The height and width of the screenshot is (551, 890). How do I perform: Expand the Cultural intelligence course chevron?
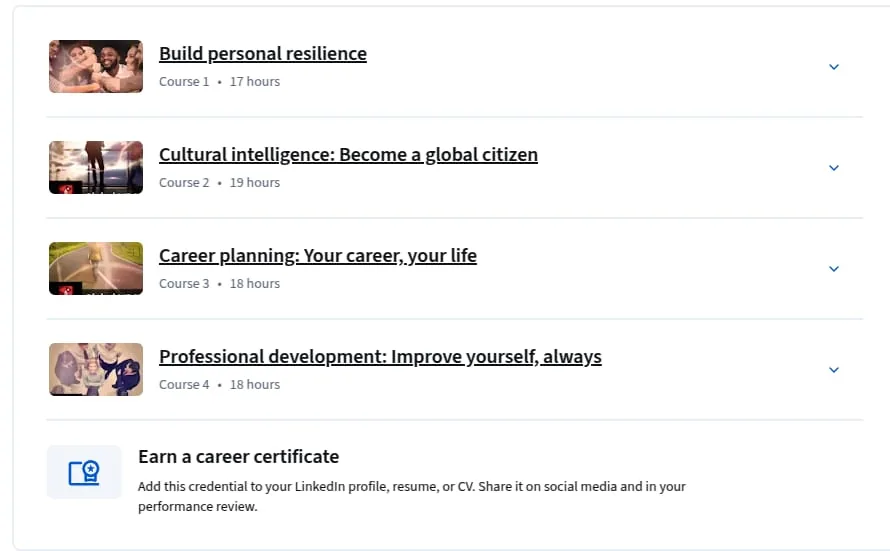pos(833,168)
